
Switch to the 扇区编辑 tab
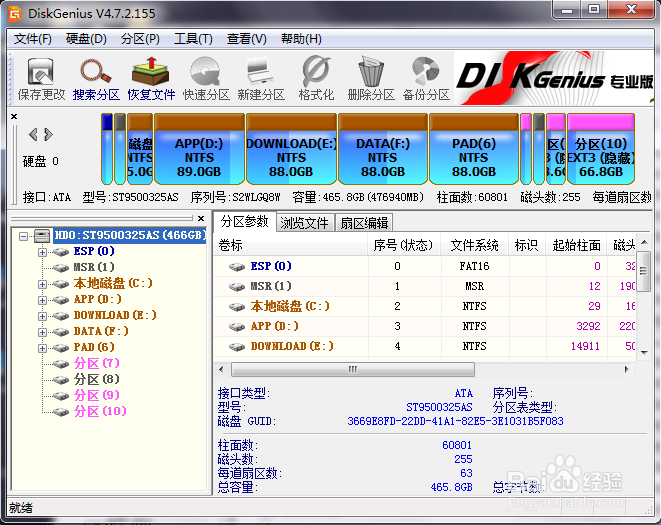tap(364, 223)
